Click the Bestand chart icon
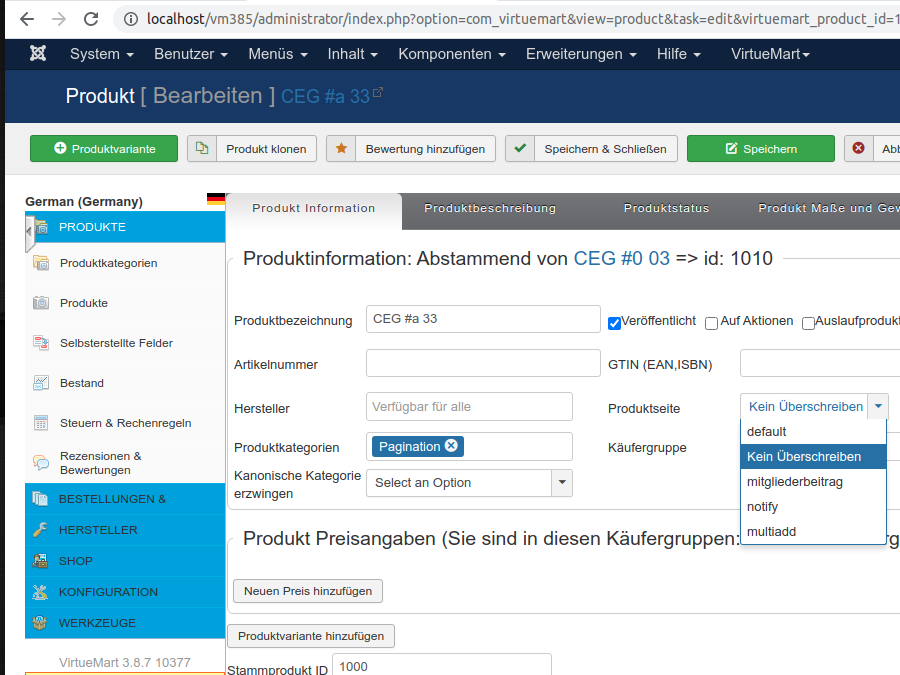 [41, 383]
